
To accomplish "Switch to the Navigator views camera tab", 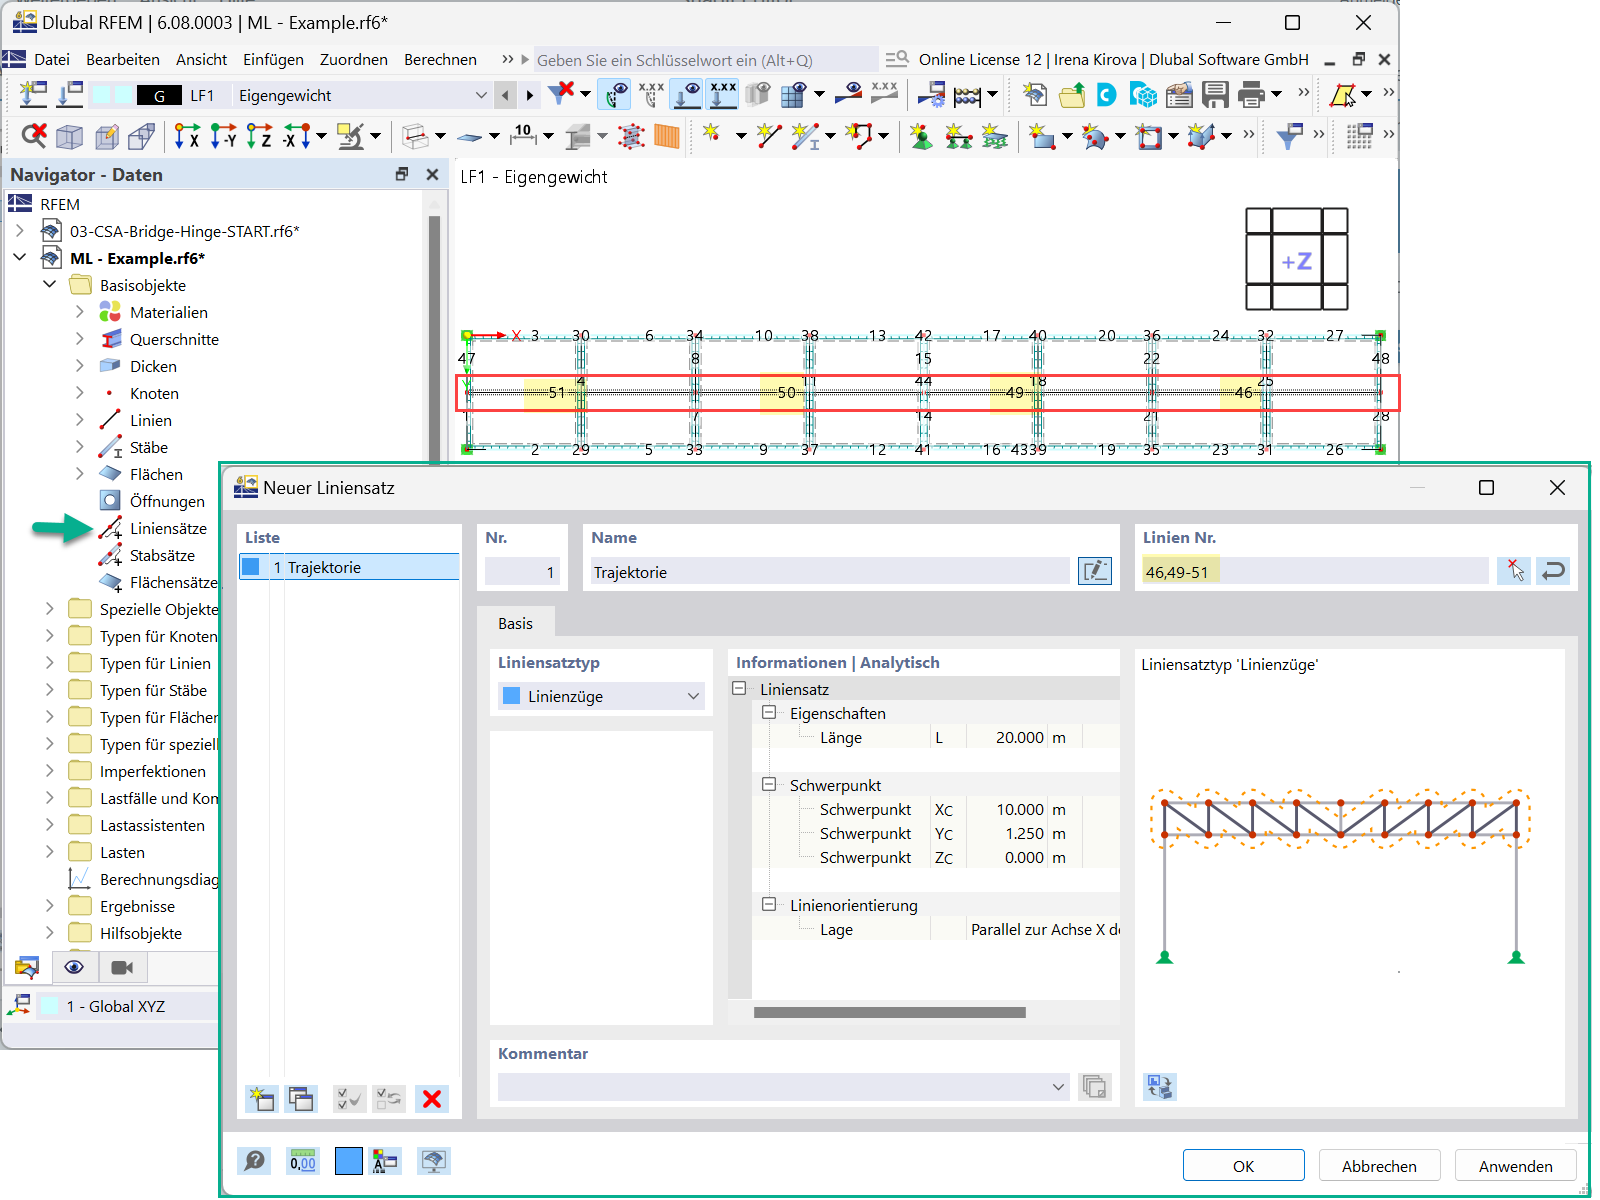I will click(122, 967).
